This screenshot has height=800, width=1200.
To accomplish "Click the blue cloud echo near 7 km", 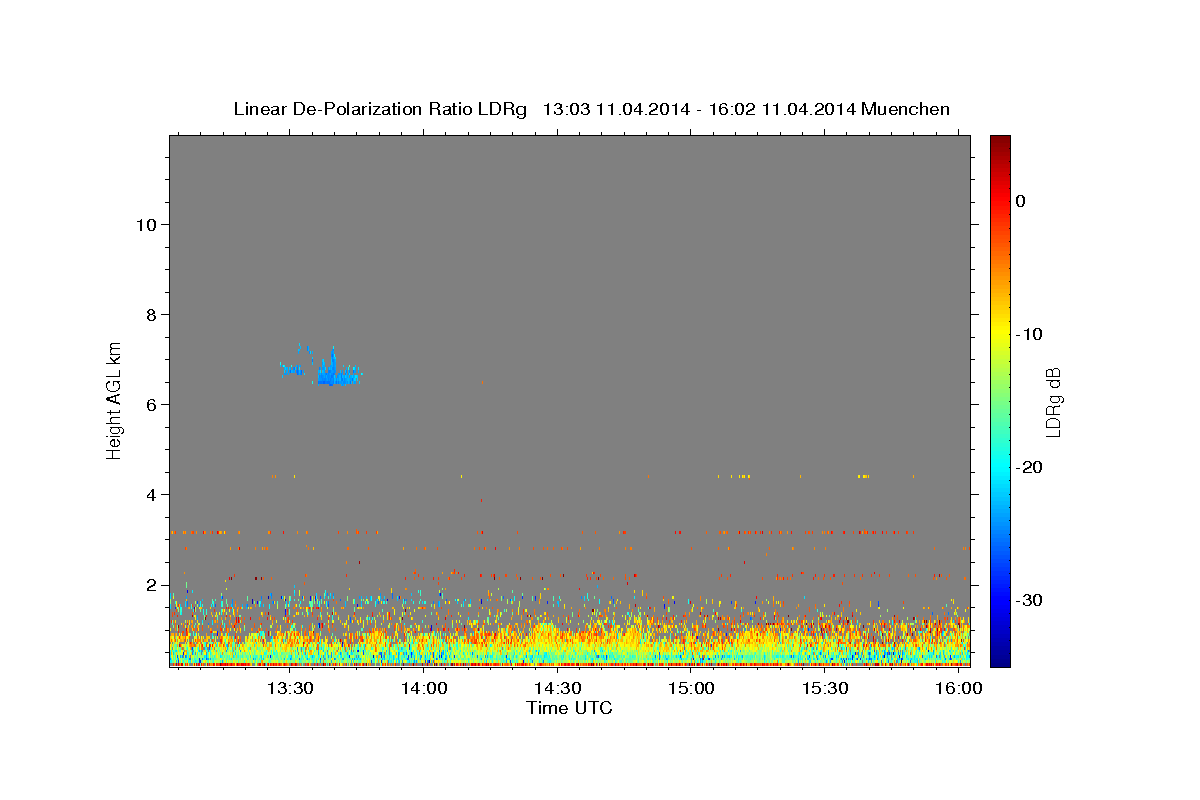I will pos(322,368).
